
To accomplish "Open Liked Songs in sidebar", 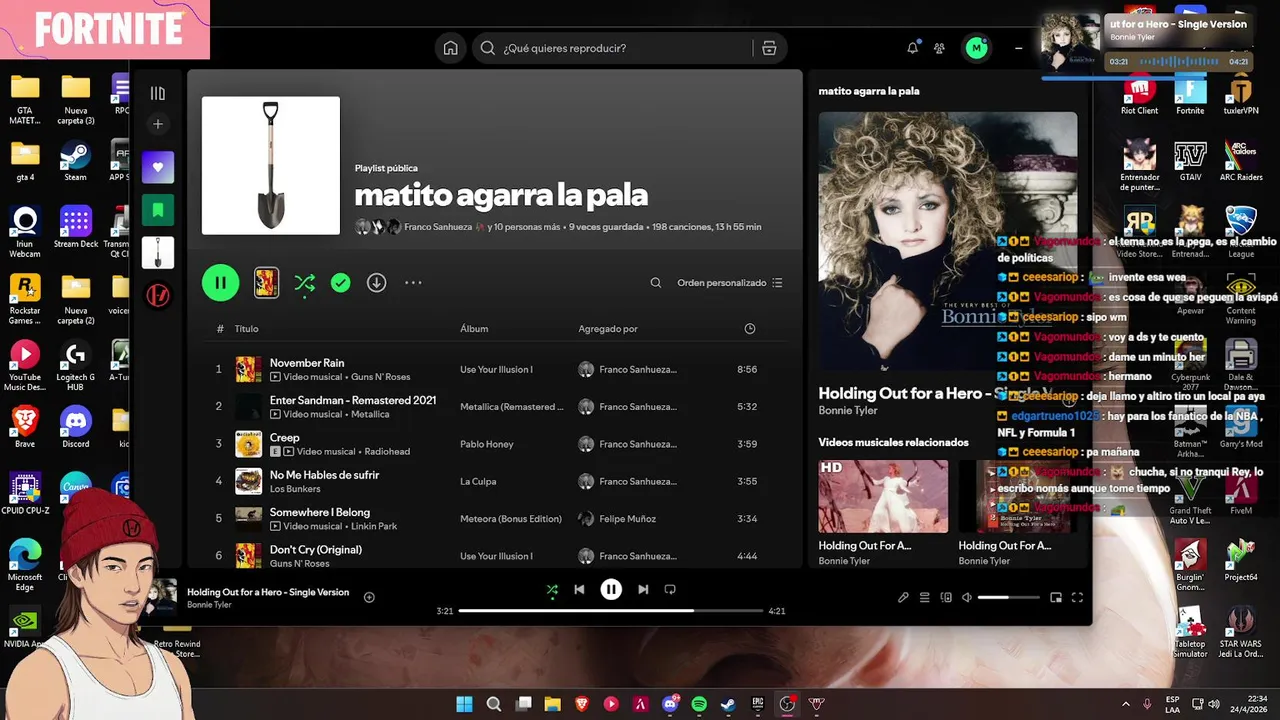I will click(x=158, y=167).
